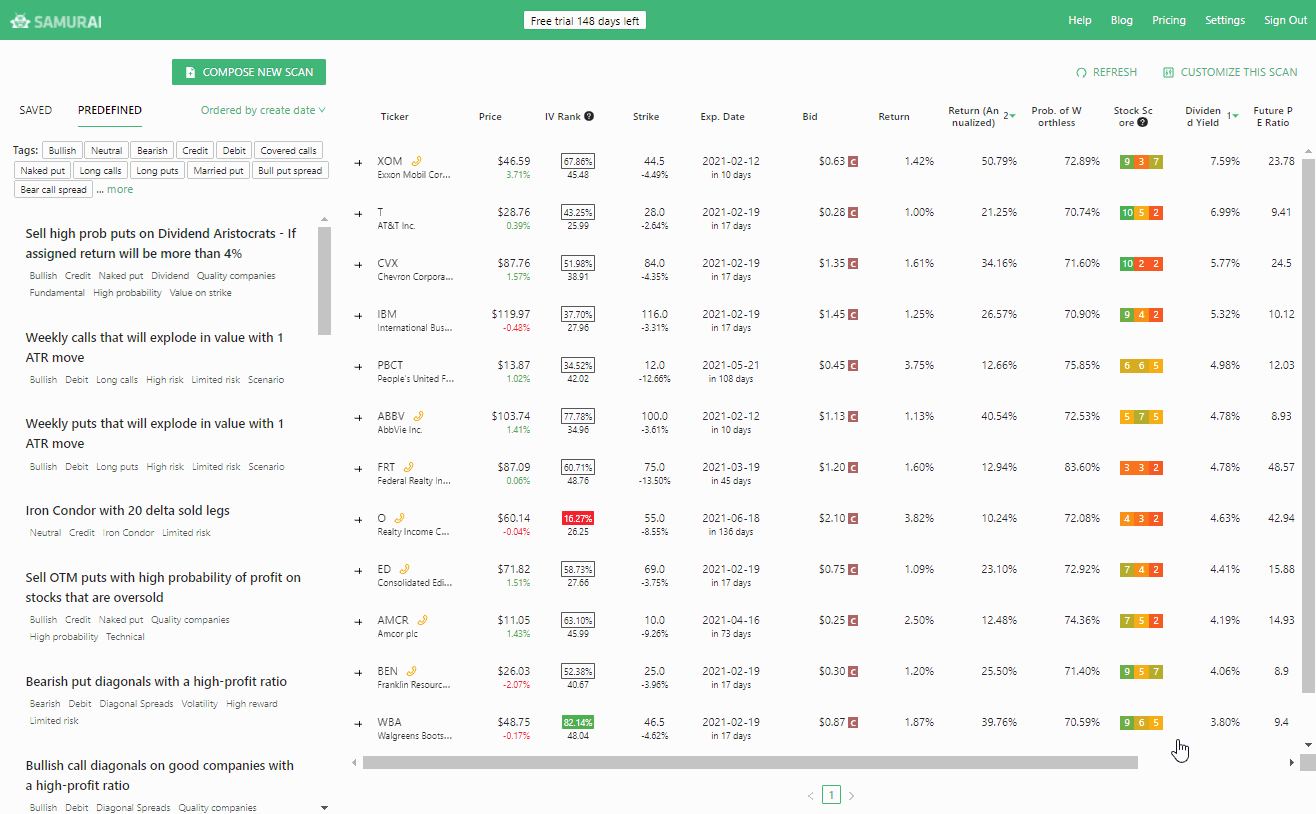This screenshot has width=1316, height=814.
Task: Open the IV Rank help tooltip icon
Action: click(x=589, y=116)
